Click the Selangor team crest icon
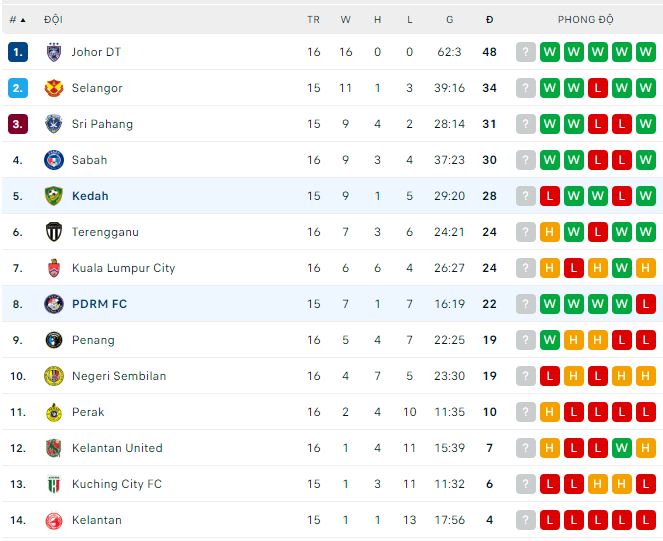The width and height of the screenshot is (663, 541). click(54, 88)
